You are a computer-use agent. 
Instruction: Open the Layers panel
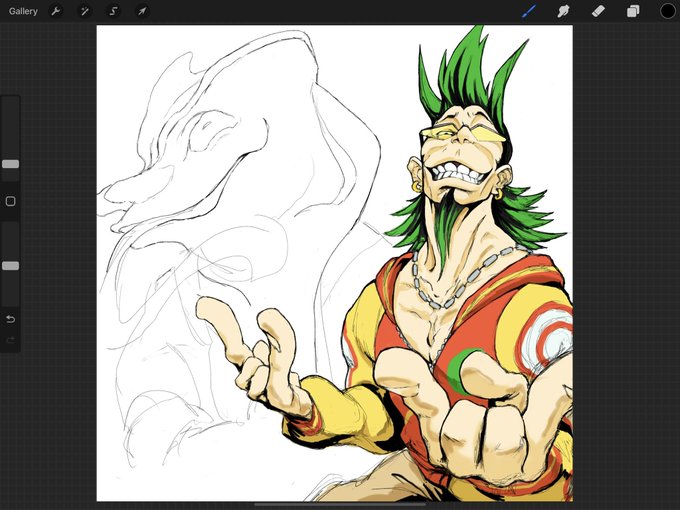pyautogui.click(x=633, y=11)
